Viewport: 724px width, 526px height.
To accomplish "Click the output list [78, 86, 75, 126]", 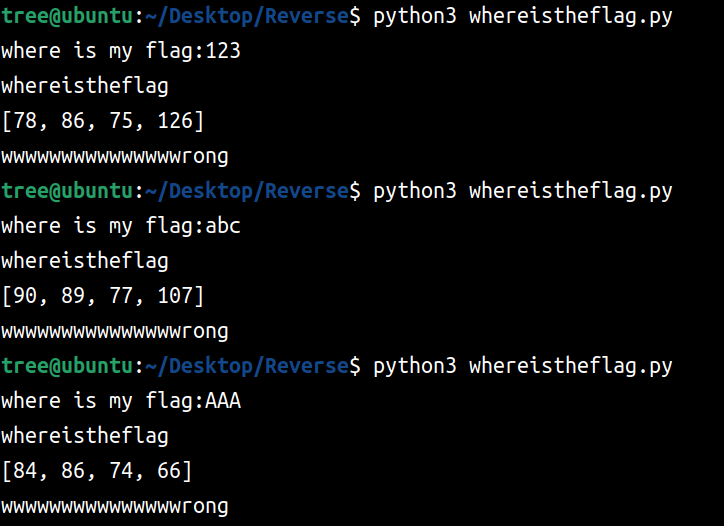I will click(x=103, y=121).
